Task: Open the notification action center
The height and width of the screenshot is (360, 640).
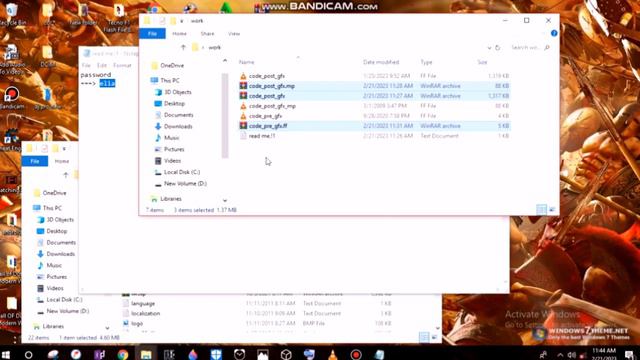Action: [629, 354]
